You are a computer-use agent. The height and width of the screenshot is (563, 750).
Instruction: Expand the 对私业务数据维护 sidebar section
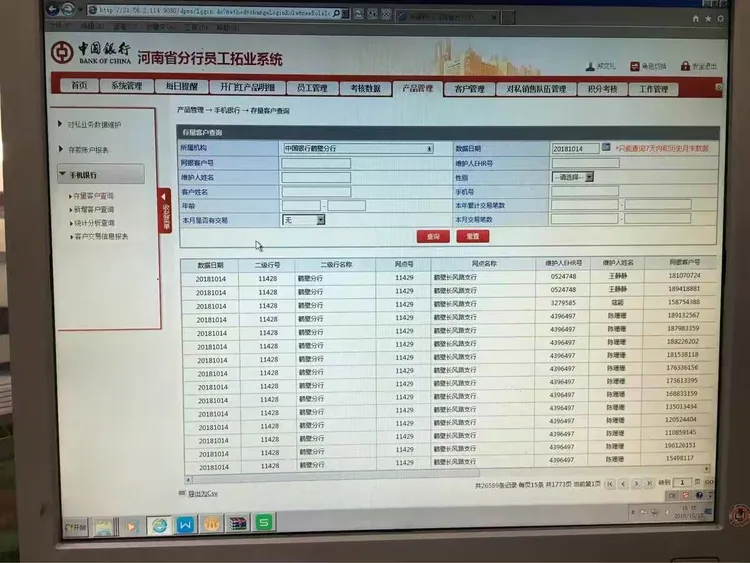pos(90,124)
